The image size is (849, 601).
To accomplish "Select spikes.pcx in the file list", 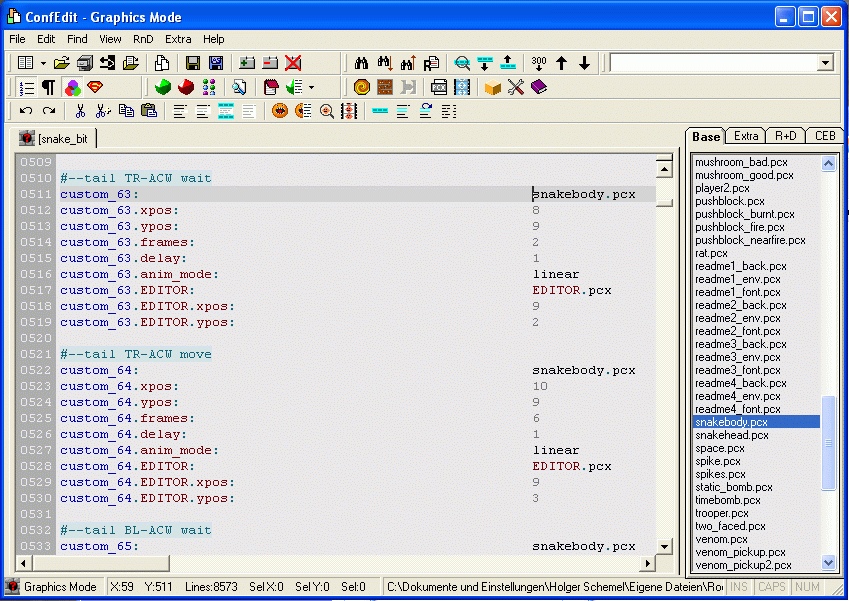I will tap(720, 474).
